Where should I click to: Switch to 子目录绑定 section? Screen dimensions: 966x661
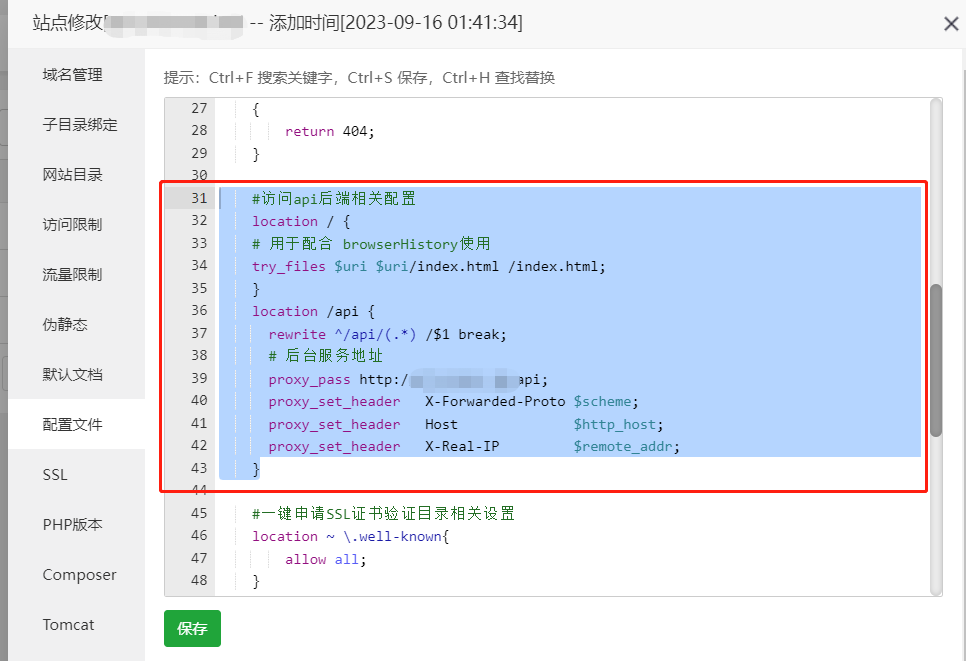pyautogui.click(x=79, y=125)
